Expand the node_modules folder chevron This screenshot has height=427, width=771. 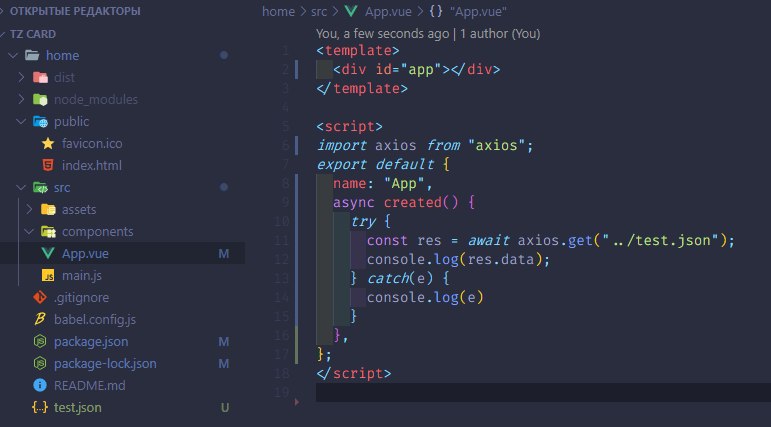21,99
